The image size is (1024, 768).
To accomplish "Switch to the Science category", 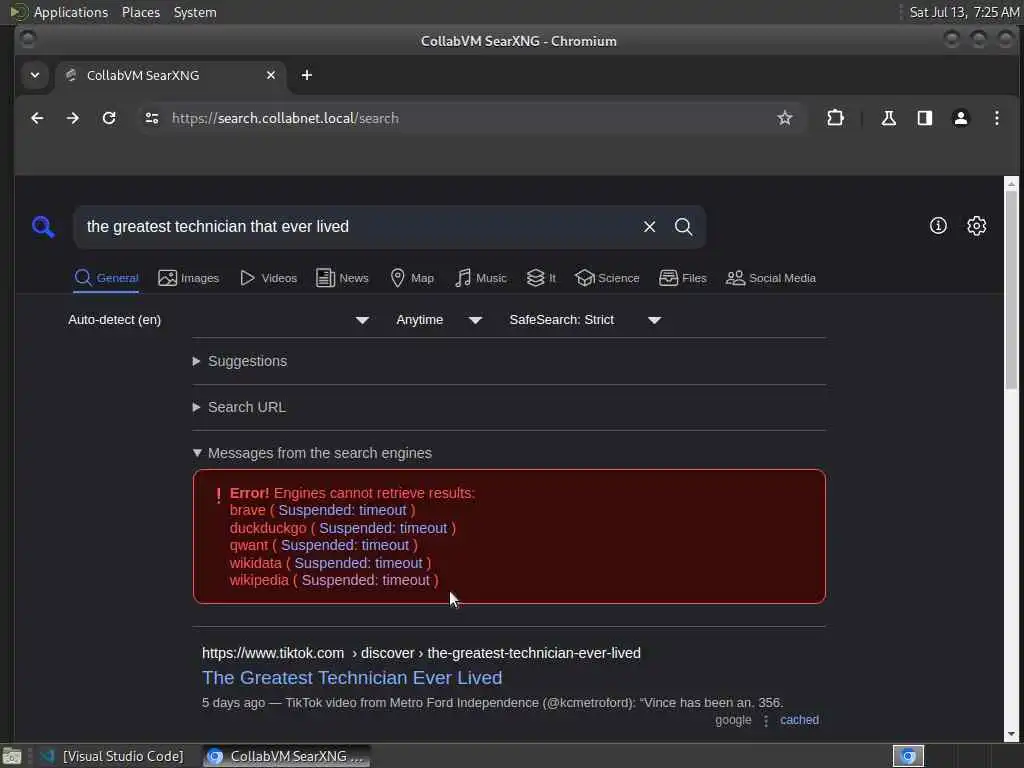I will (x=607, y=278).
